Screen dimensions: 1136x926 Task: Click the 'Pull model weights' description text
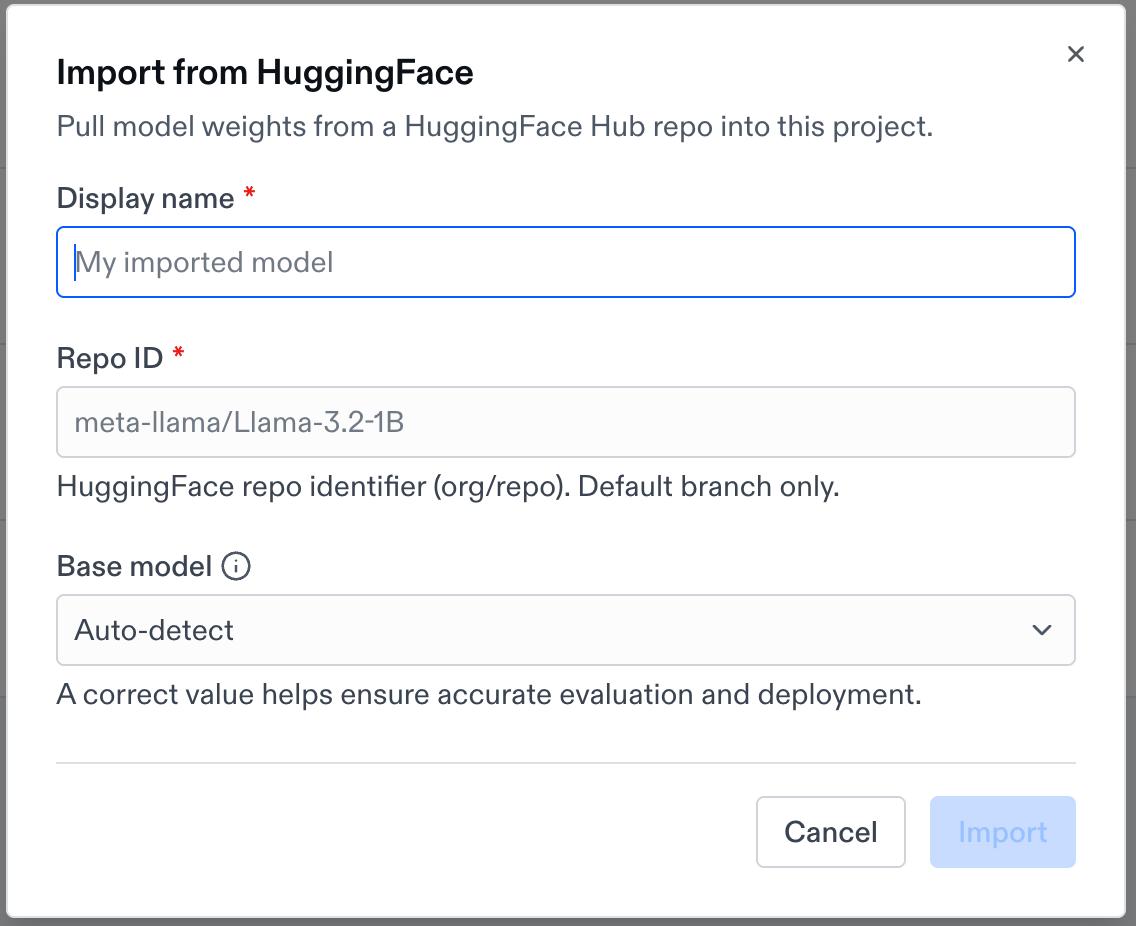point(495,127)
